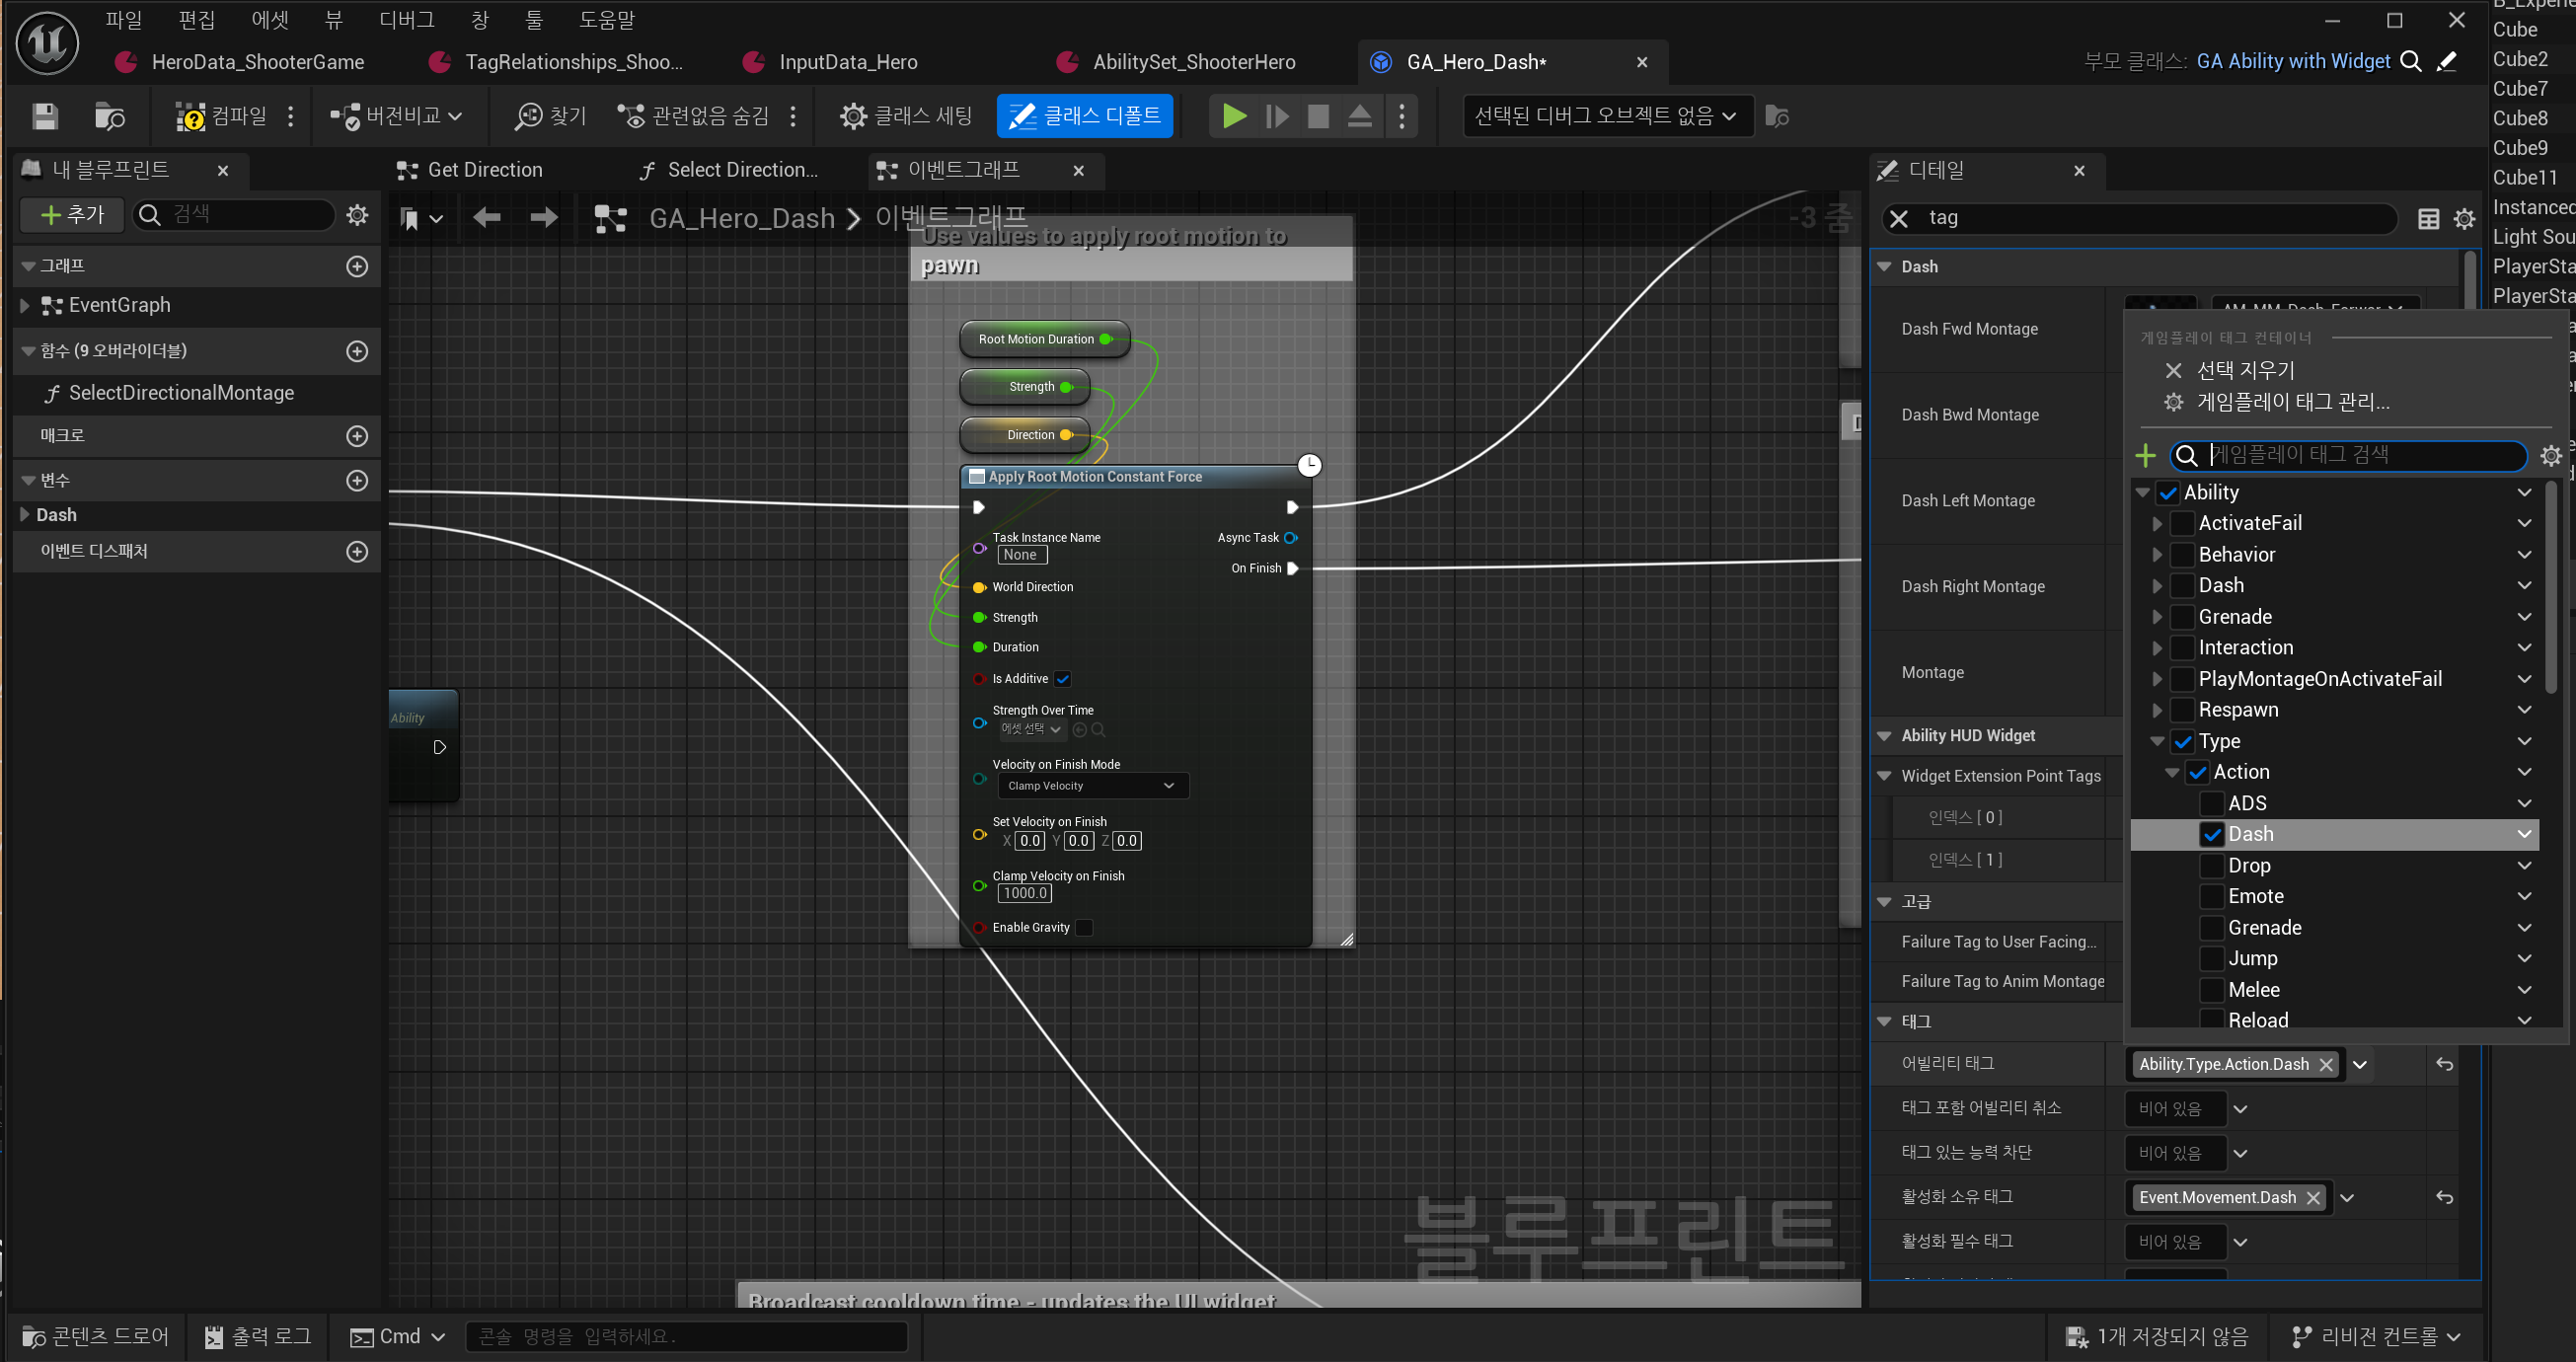Viewport: 2576px width, 1362px height.
Task: Toggle Is Additive checkbox on node
Action: 1063,679
